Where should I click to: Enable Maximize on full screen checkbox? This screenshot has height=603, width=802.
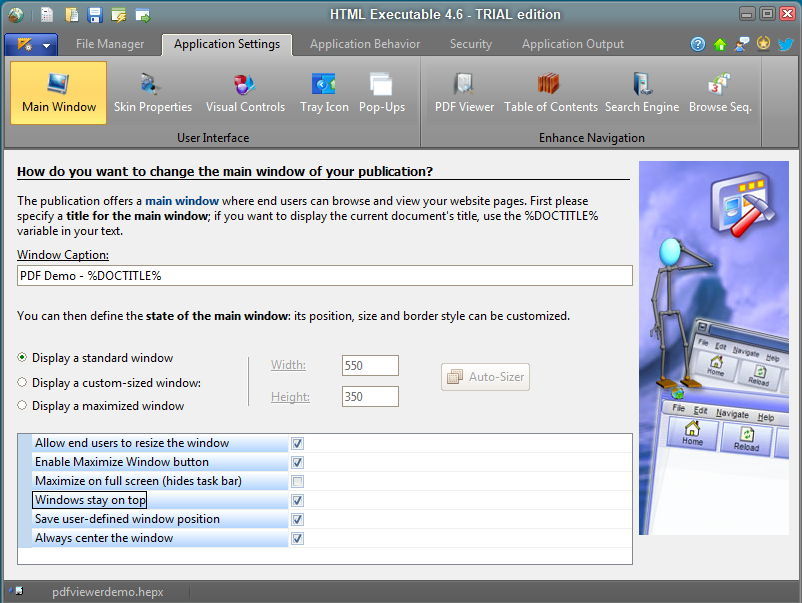[297, 481]
